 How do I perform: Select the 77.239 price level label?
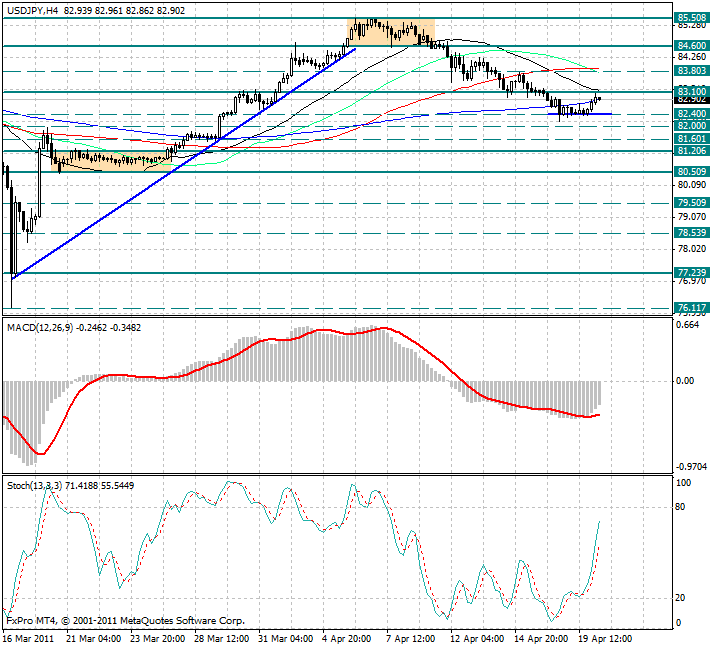coord(691,272)
